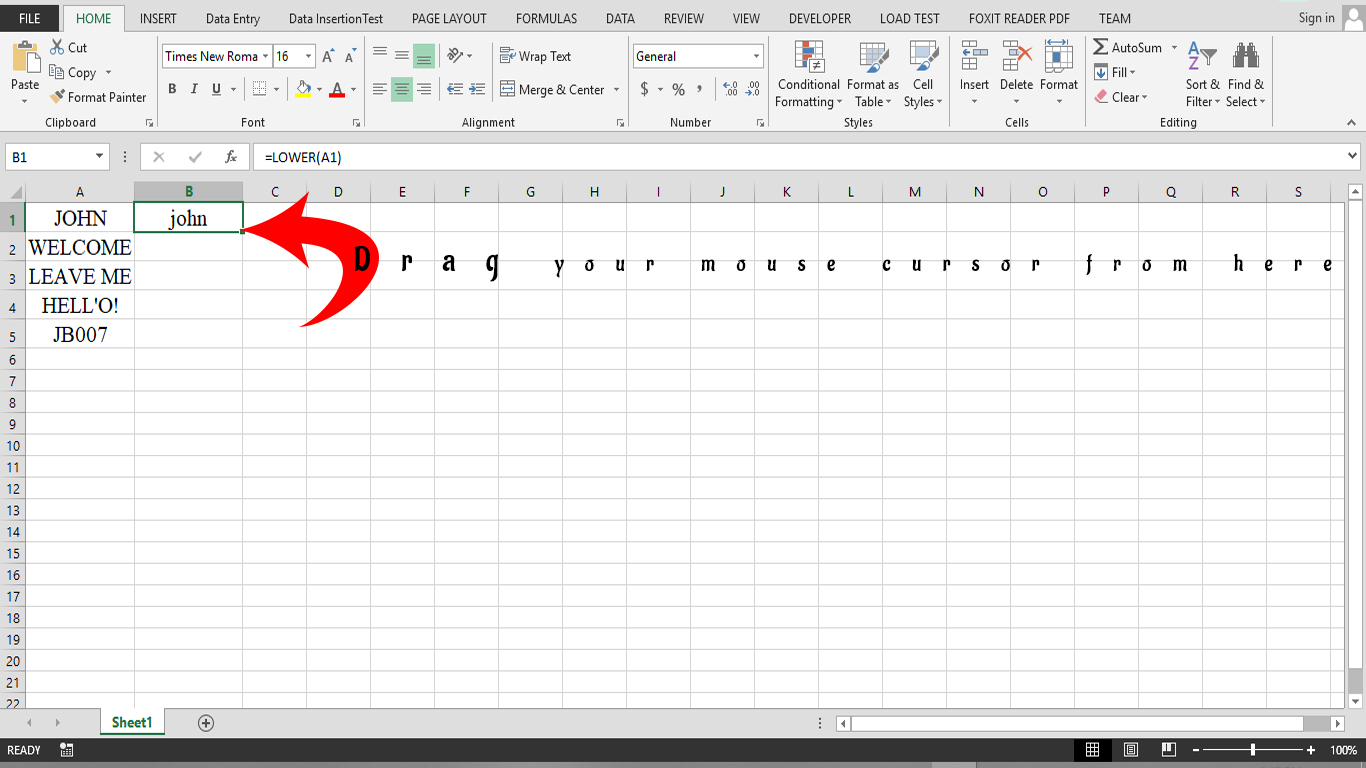Open the Cell Styles gallery
The height and width of the screenshot is (768, 1366).
pos(923,75)
